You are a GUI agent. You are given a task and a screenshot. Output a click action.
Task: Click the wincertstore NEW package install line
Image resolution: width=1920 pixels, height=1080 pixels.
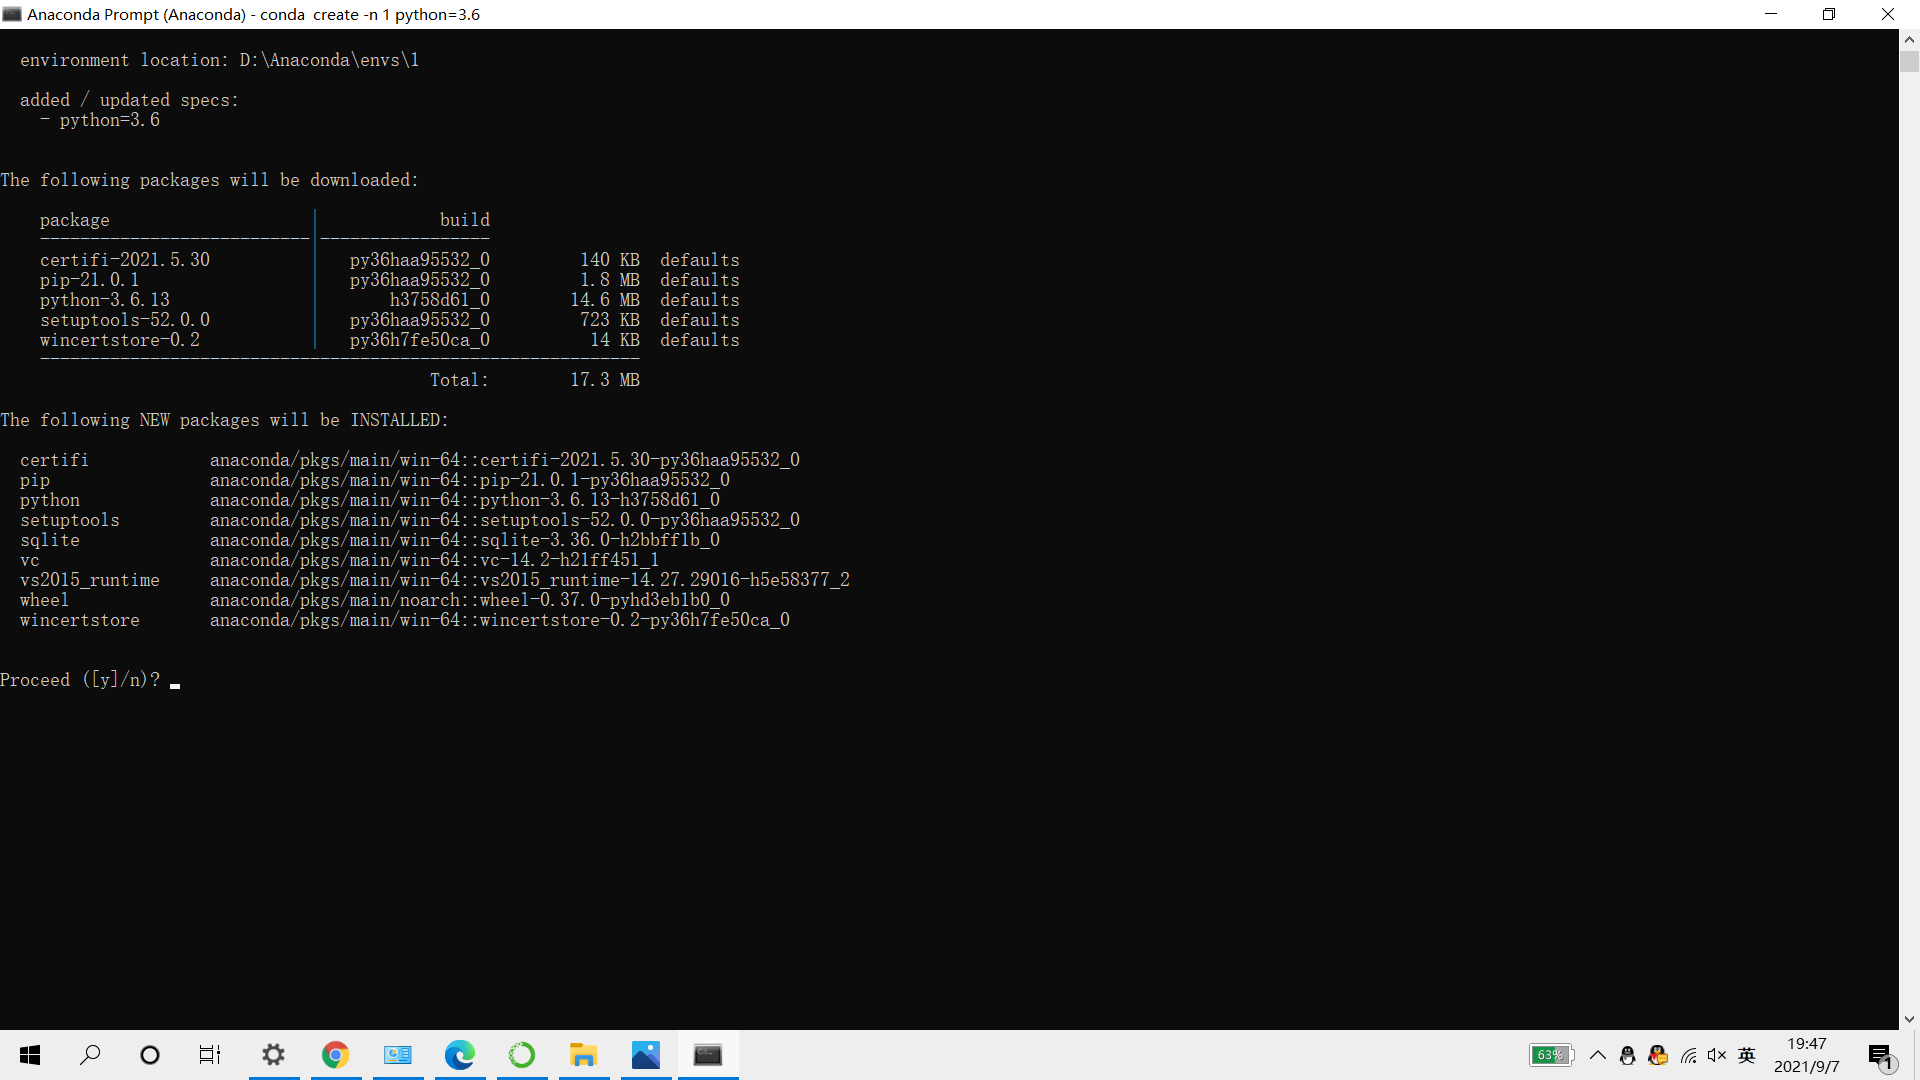click(x=405, y=620)
